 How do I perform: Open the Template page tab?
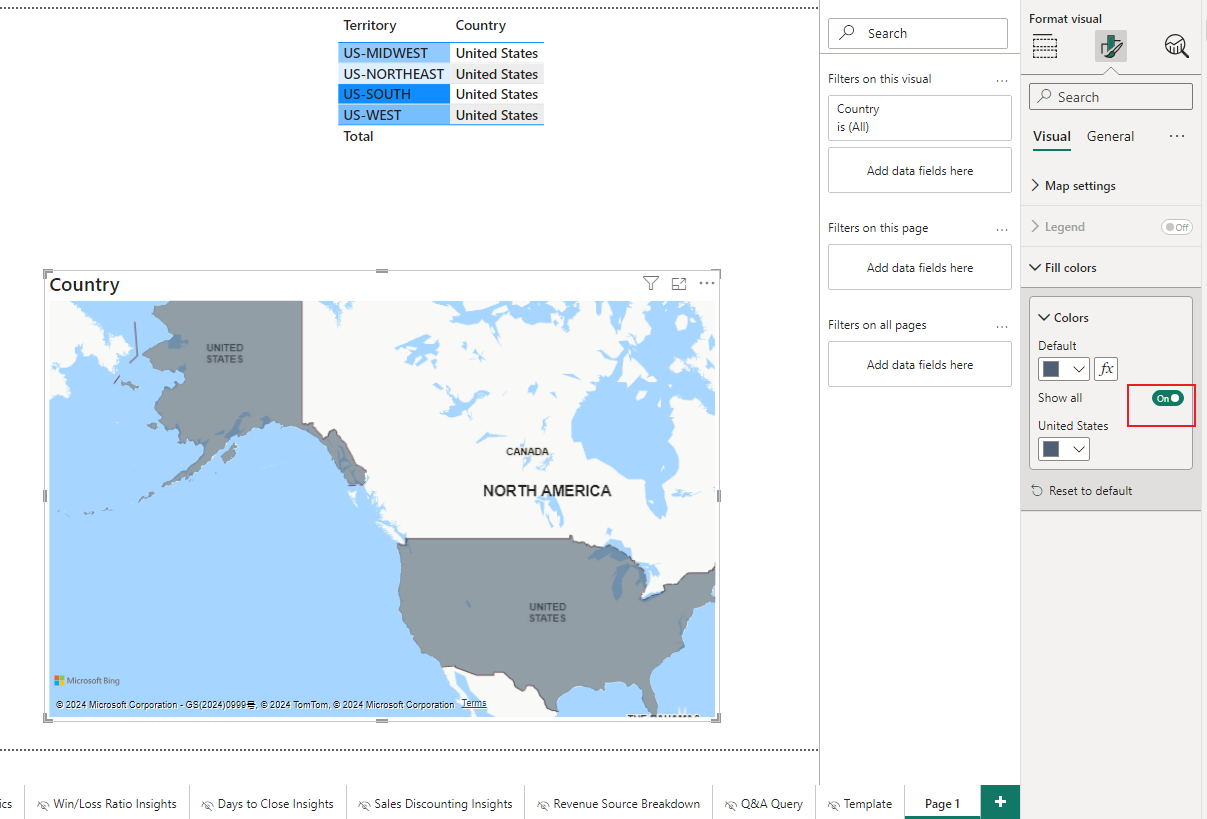pos(859,804)
